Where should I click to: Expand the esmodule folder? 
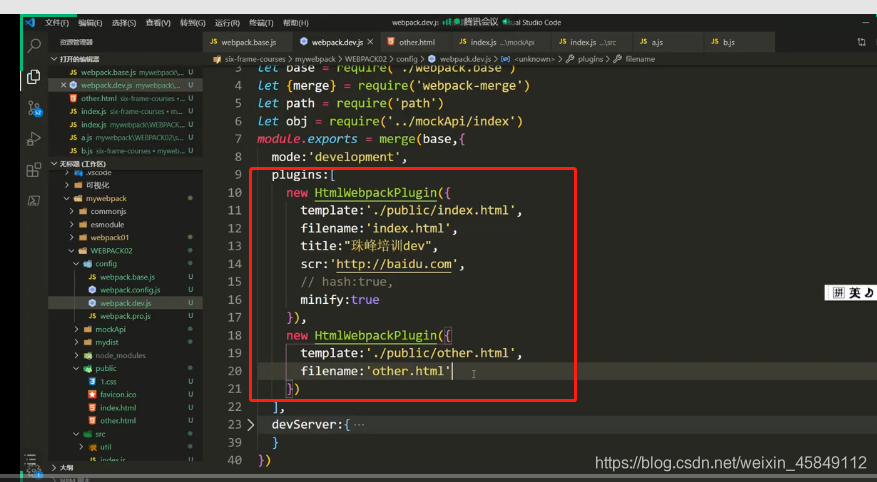[72, 224]
